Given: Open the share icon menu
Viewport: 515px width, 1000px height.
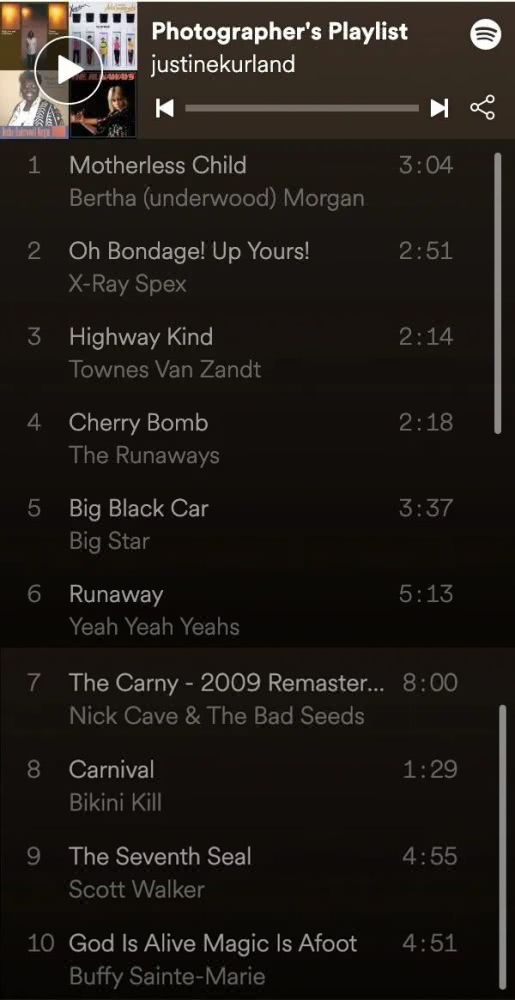Looking at the screenshot, I should coord(482,108).
